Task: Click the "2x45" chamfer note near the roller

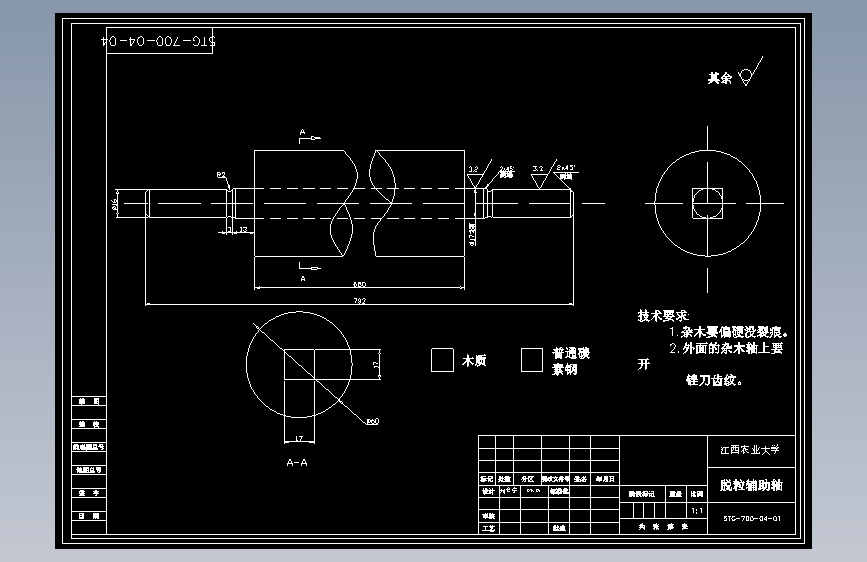Action: [506, 171]
